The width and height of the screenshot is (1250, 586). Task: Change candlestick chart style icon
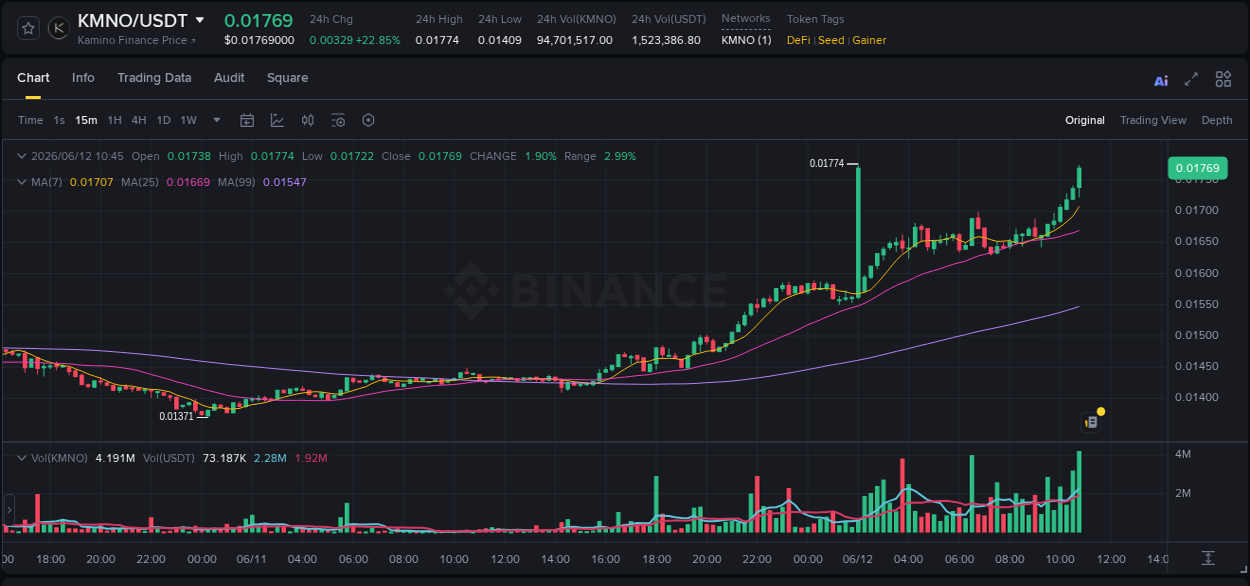(308, 120)
